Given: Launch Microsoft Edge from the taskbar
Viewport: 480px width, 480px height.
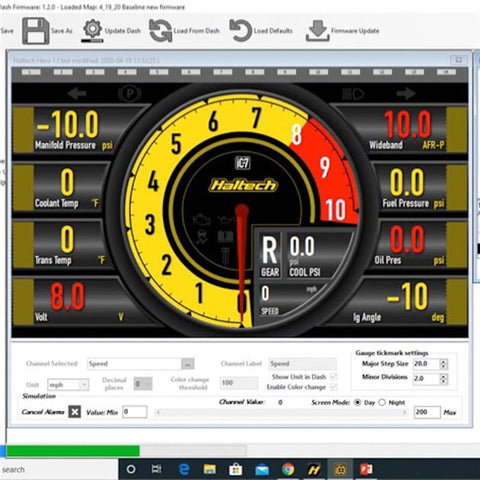Looking at the screenshot, I should [184, 469].
